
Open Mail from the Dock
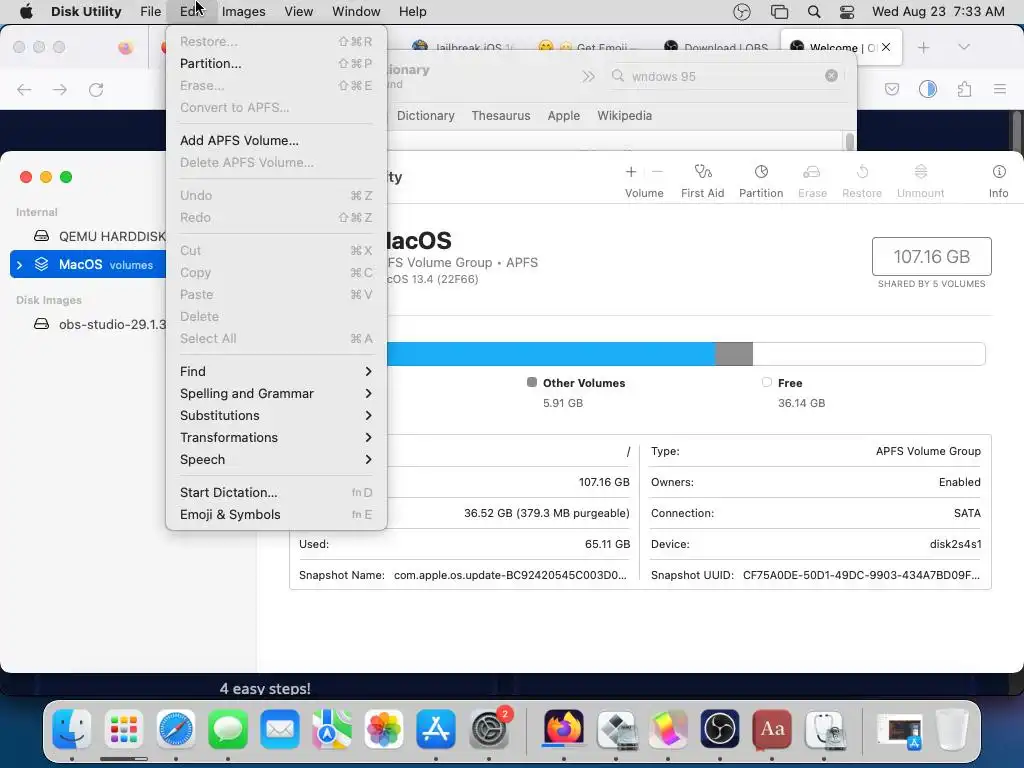(x=280, y=729)
